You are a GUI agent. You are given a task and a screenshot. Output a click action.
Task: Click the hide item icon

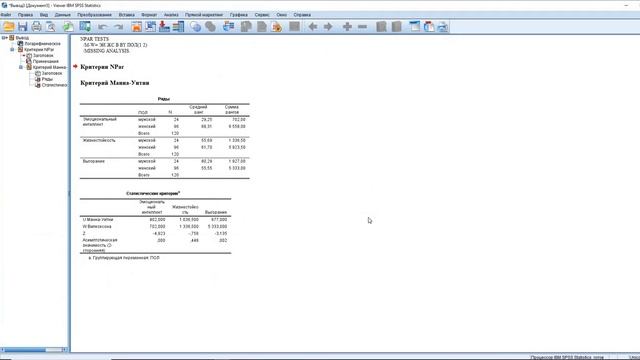click(396, 27)
